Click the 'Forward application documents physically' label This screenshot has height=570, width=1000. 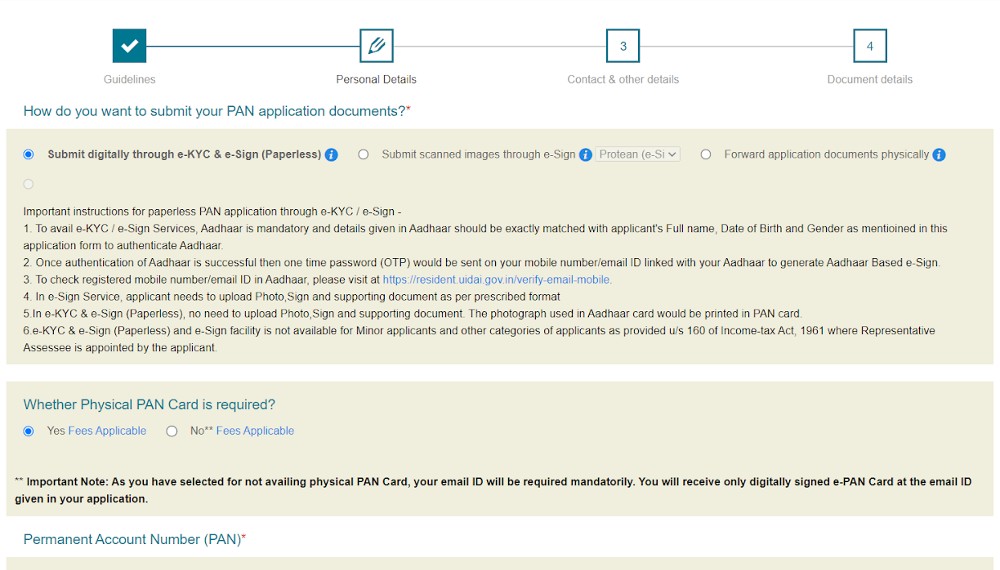[827, 154]
